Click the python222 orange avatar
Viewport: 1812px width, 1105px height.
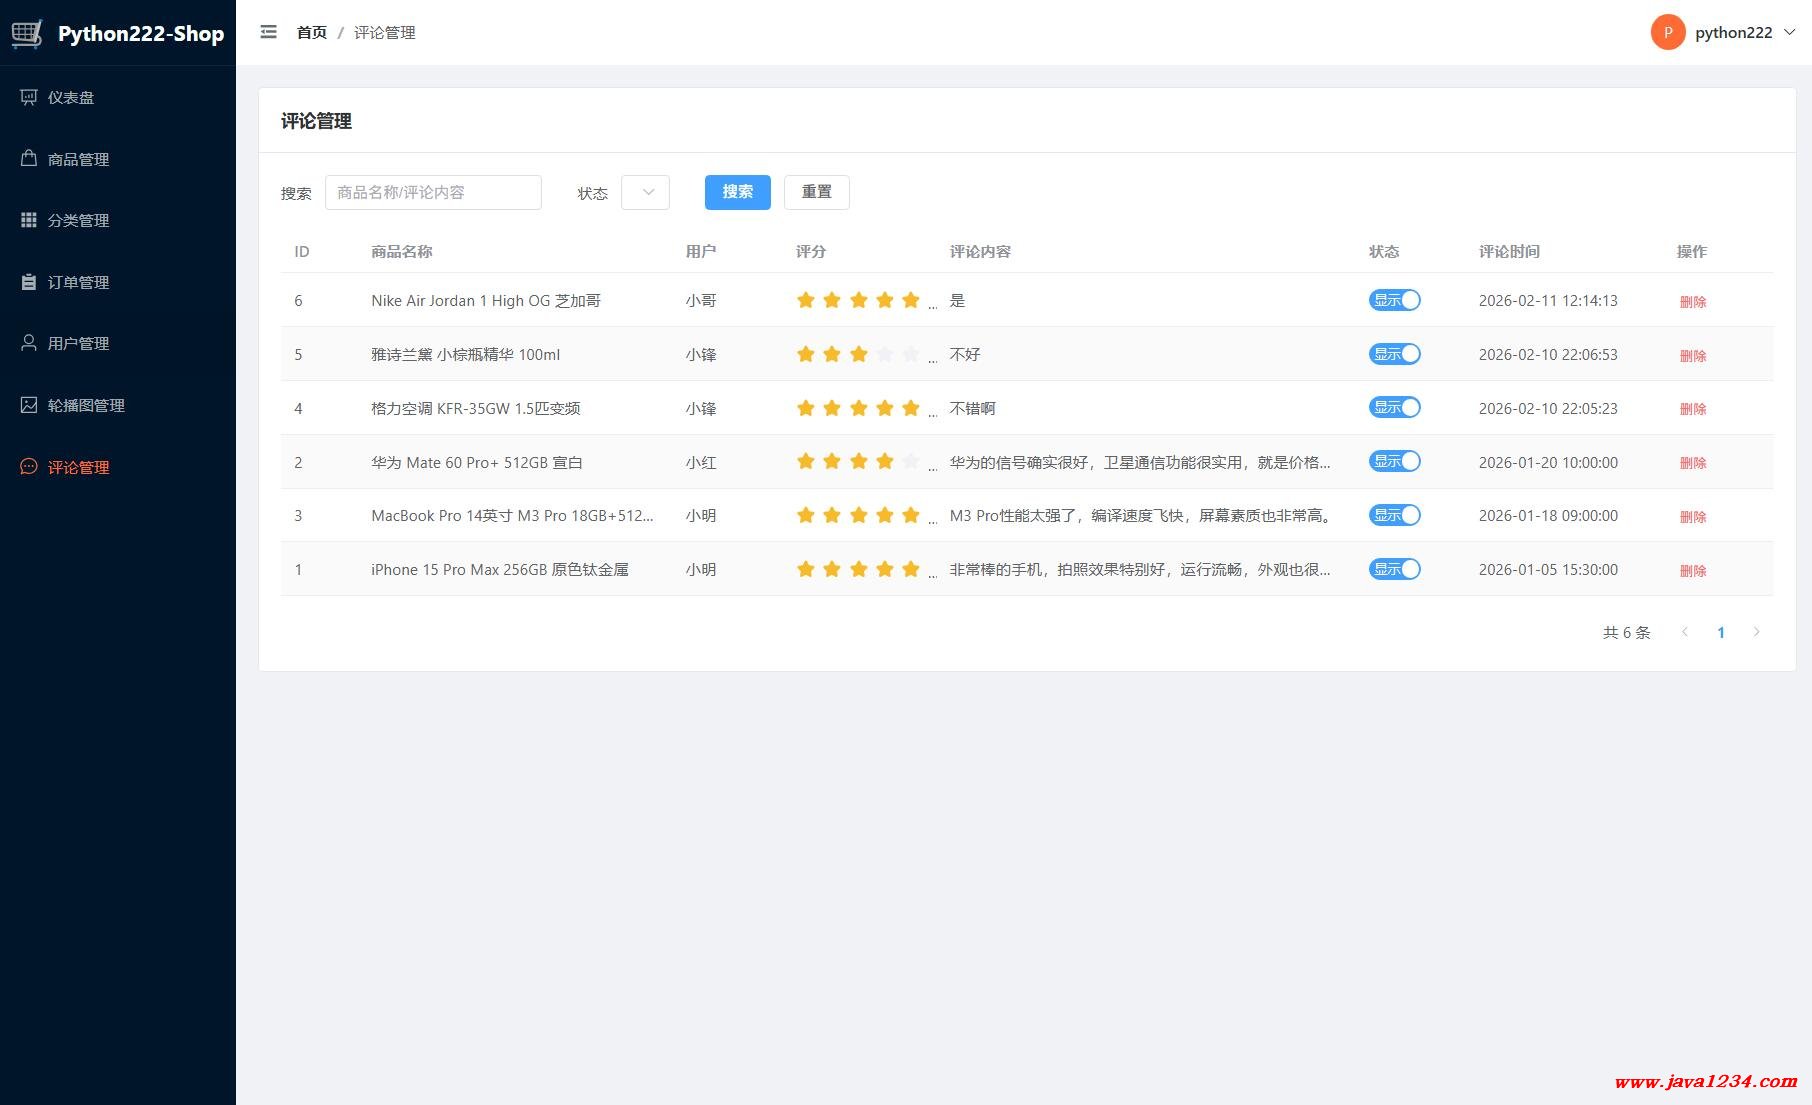click(x=1667, y=32)
